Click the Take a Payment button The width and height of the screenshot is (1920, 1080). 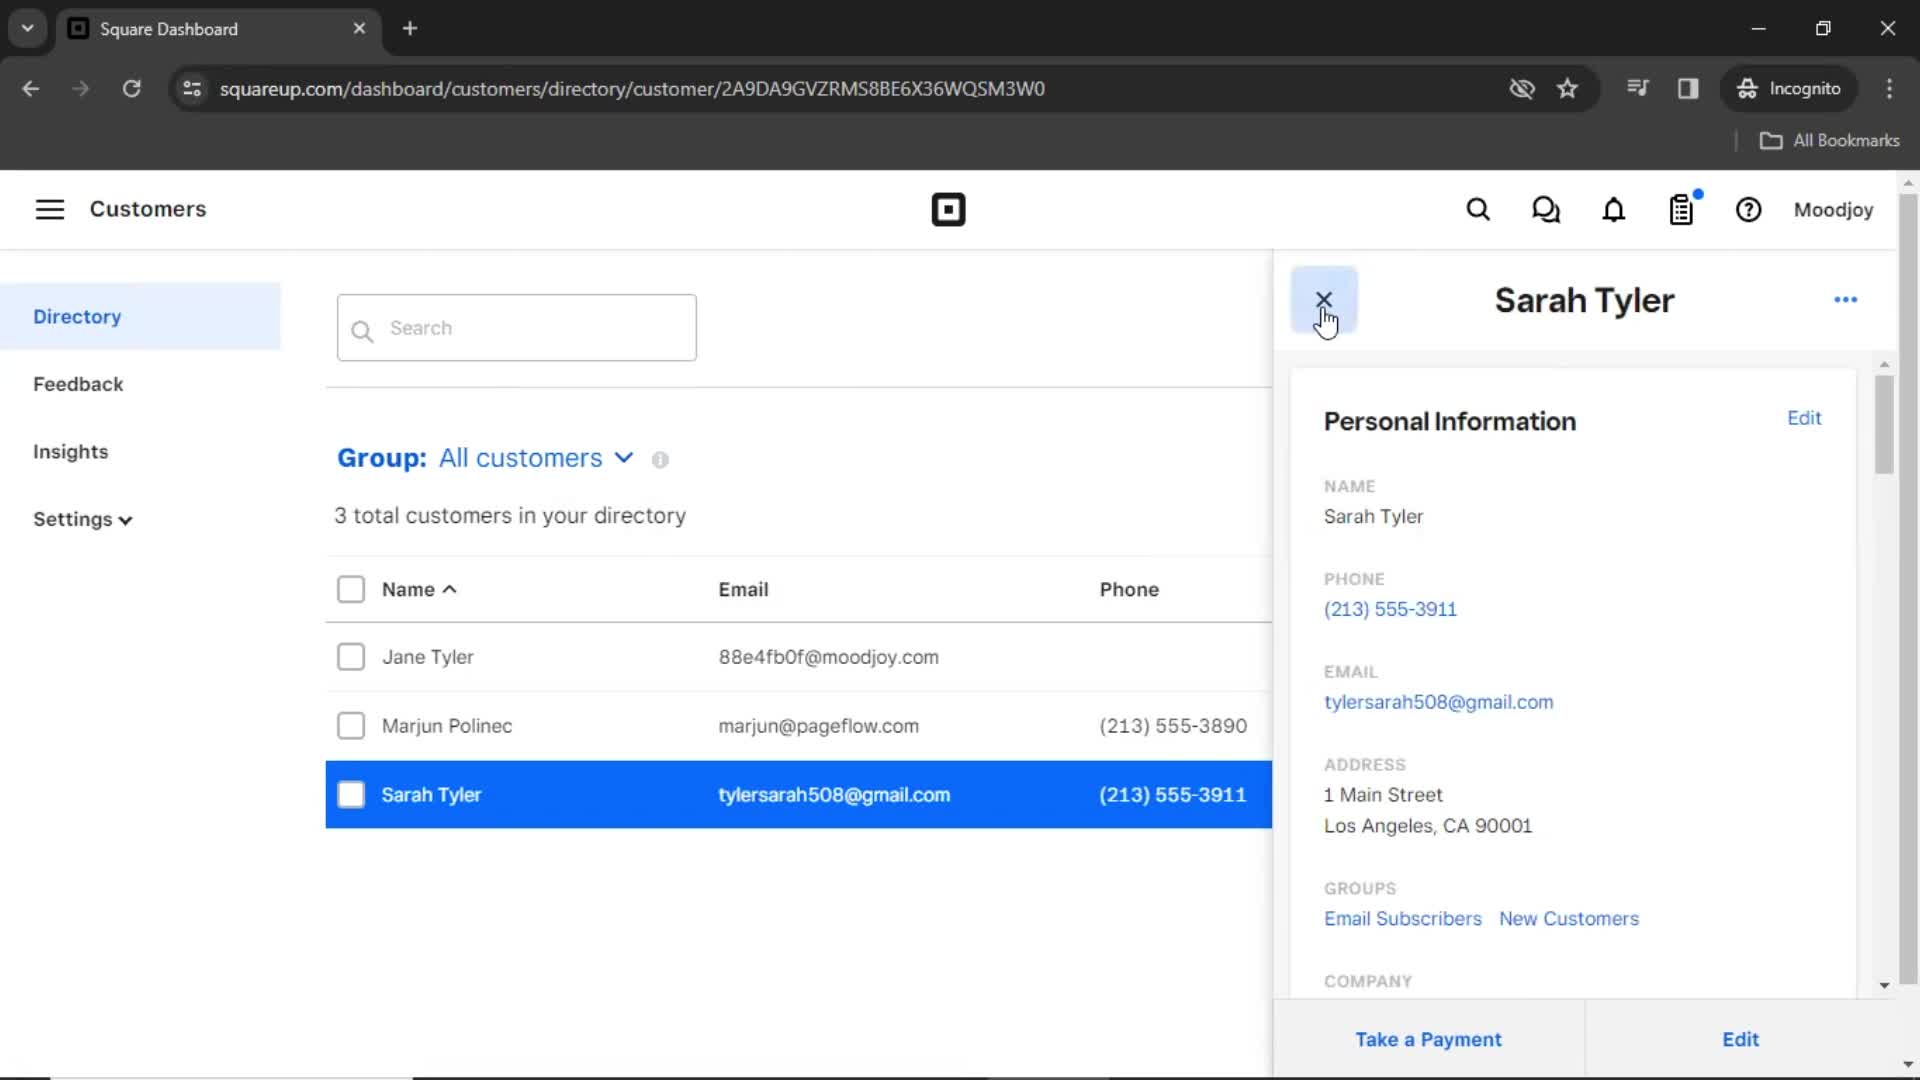point(1428,1040)
